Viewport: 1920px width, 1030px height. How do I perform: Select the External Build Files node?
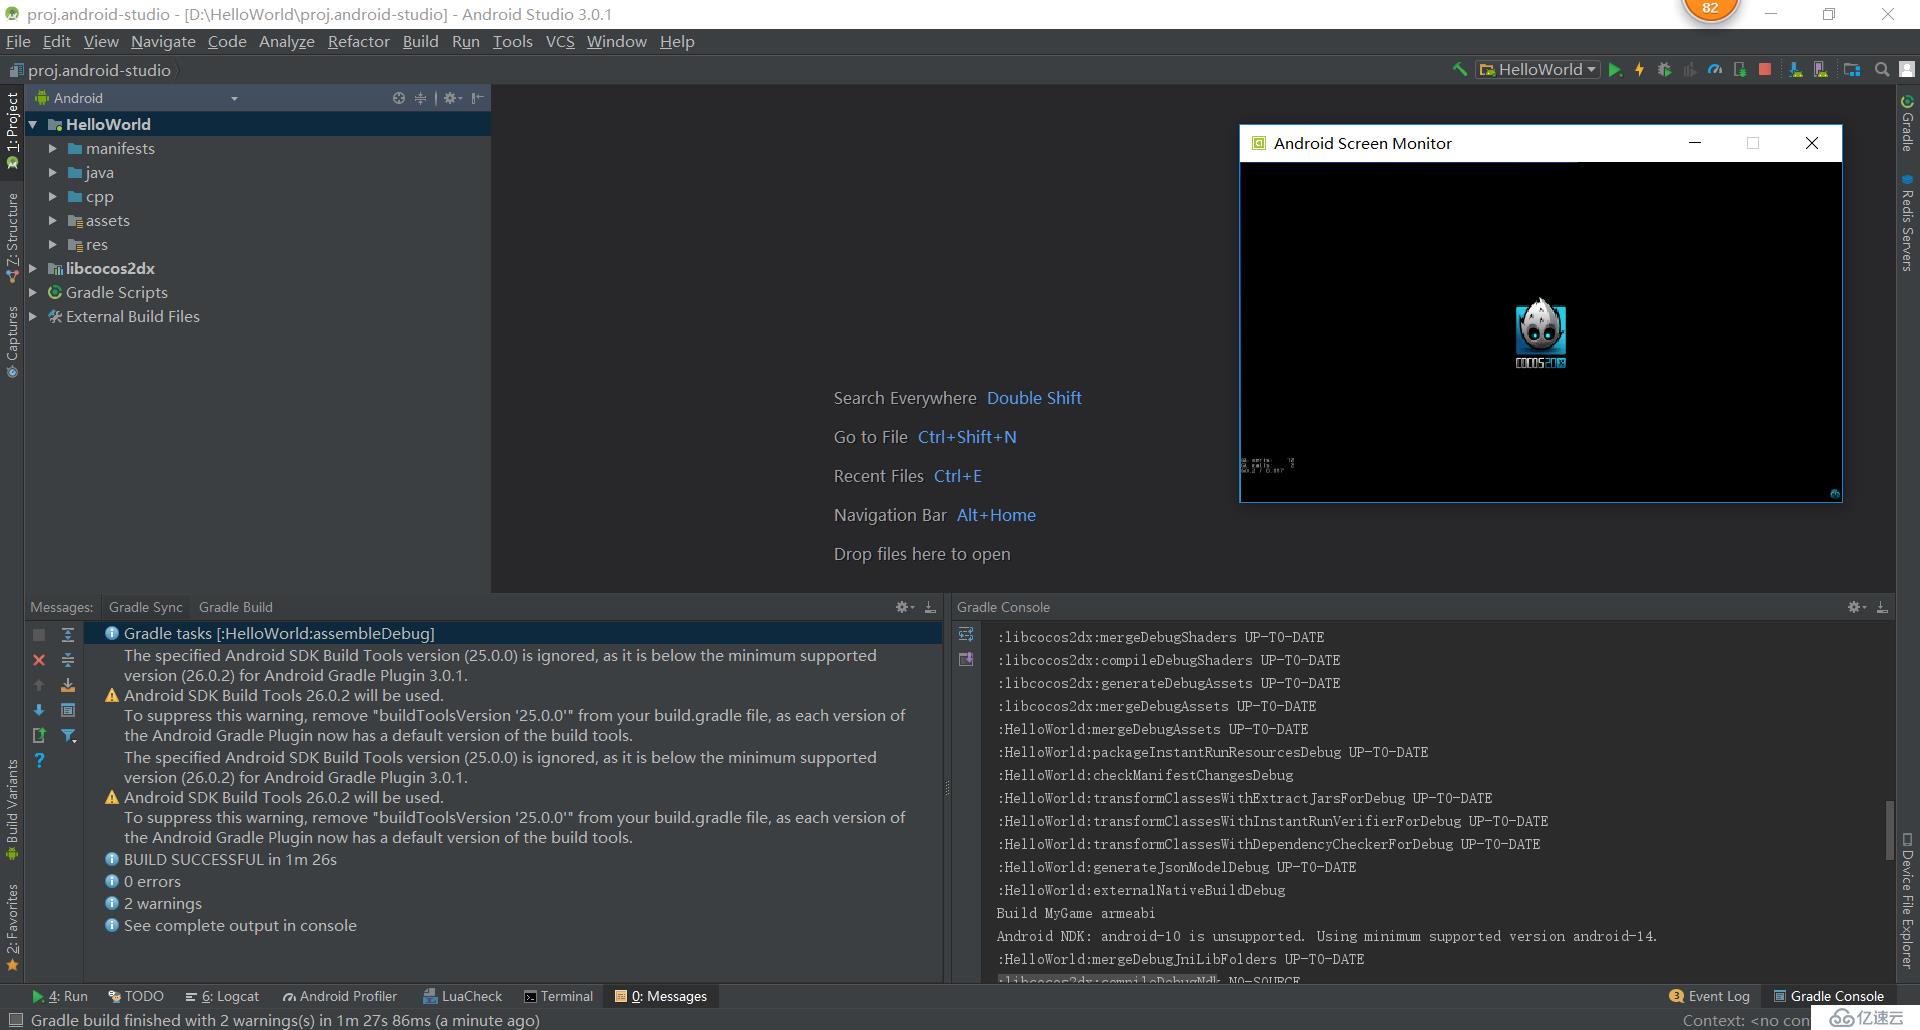click(x=133, y=316)
